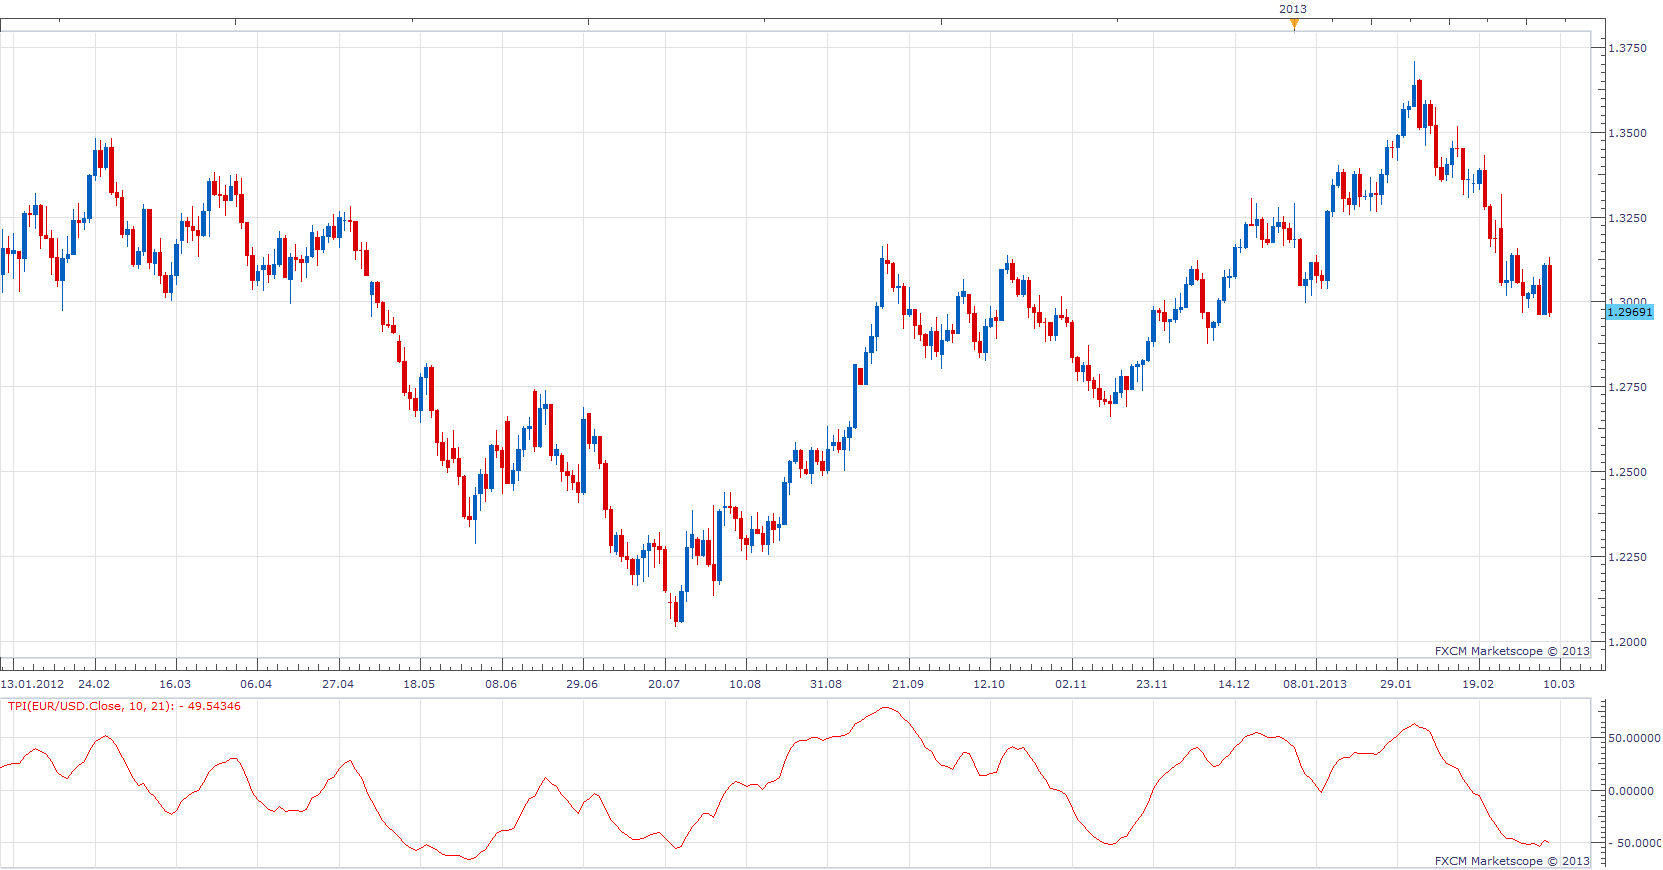Click the 1.3750 price axis label
Screen dimensions: 1663x870
coord(1627,48)
